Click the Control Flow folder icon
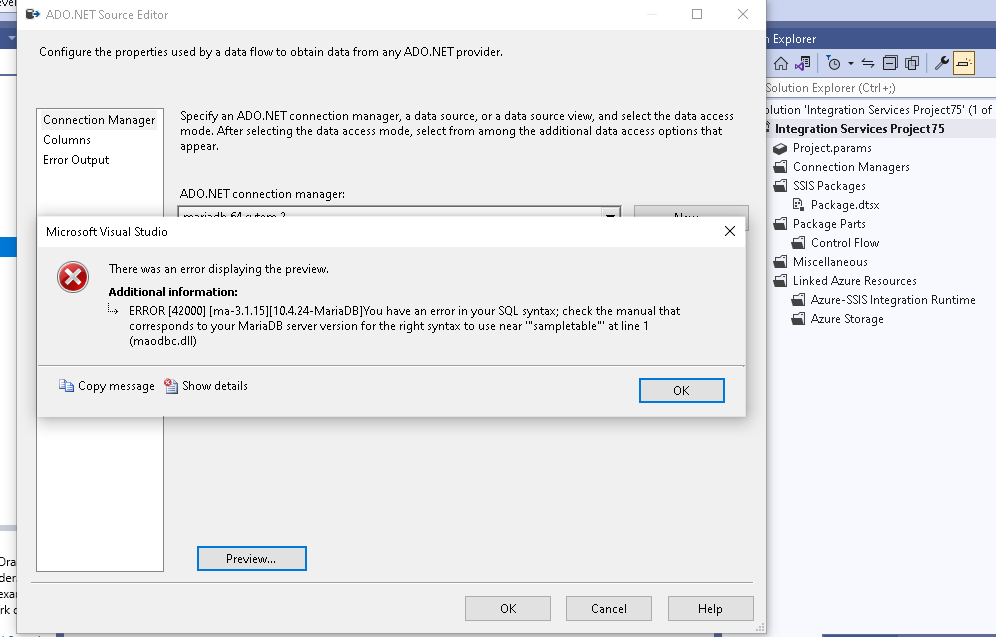The height and width of the screenshot is (637, 996). coord(798,243)
